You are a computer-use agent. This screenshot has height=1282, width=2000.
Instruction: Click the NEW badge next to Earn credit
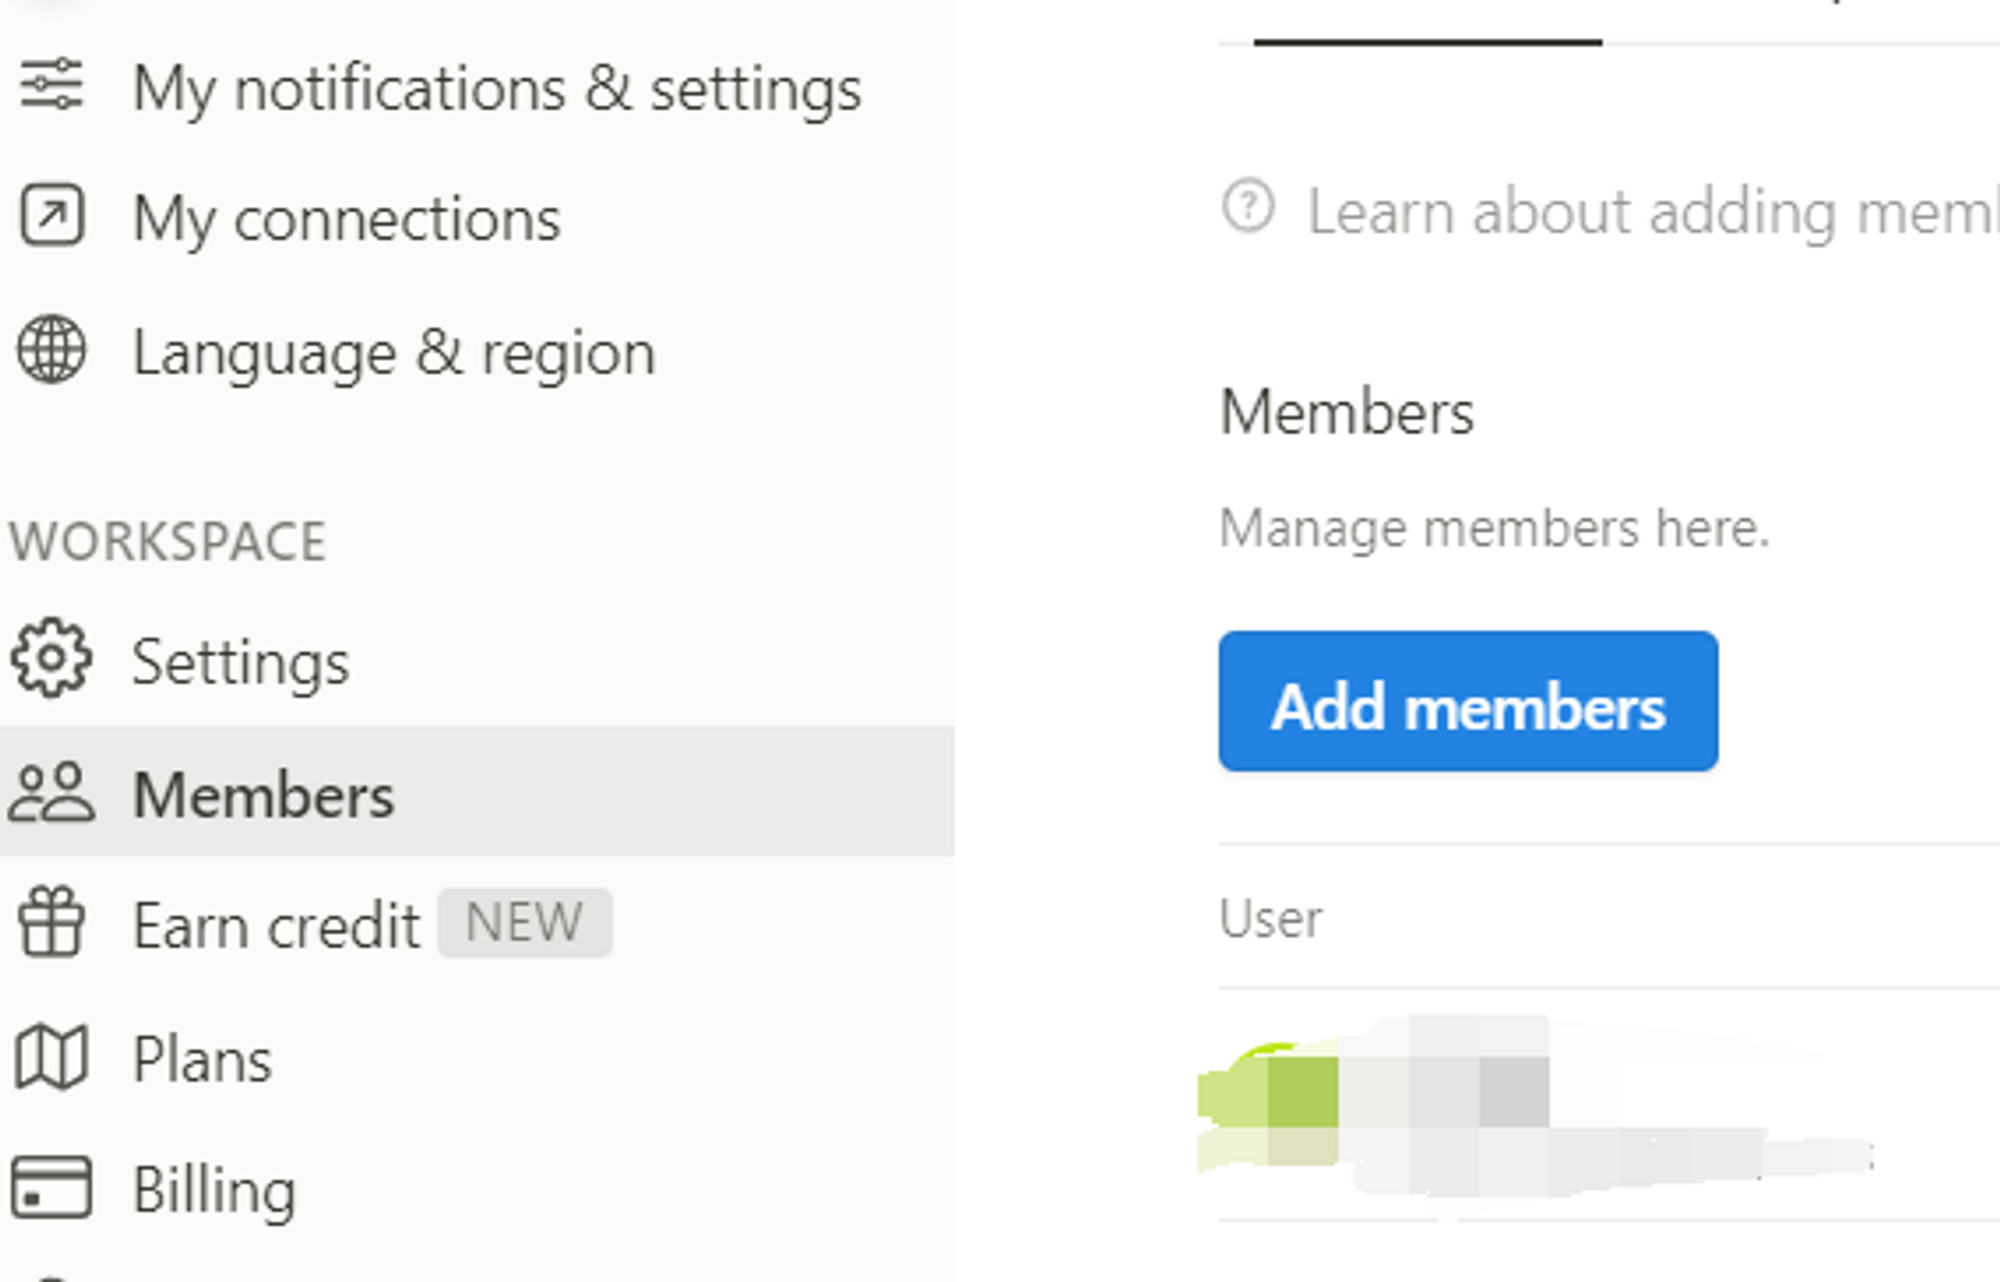point(524,922)
